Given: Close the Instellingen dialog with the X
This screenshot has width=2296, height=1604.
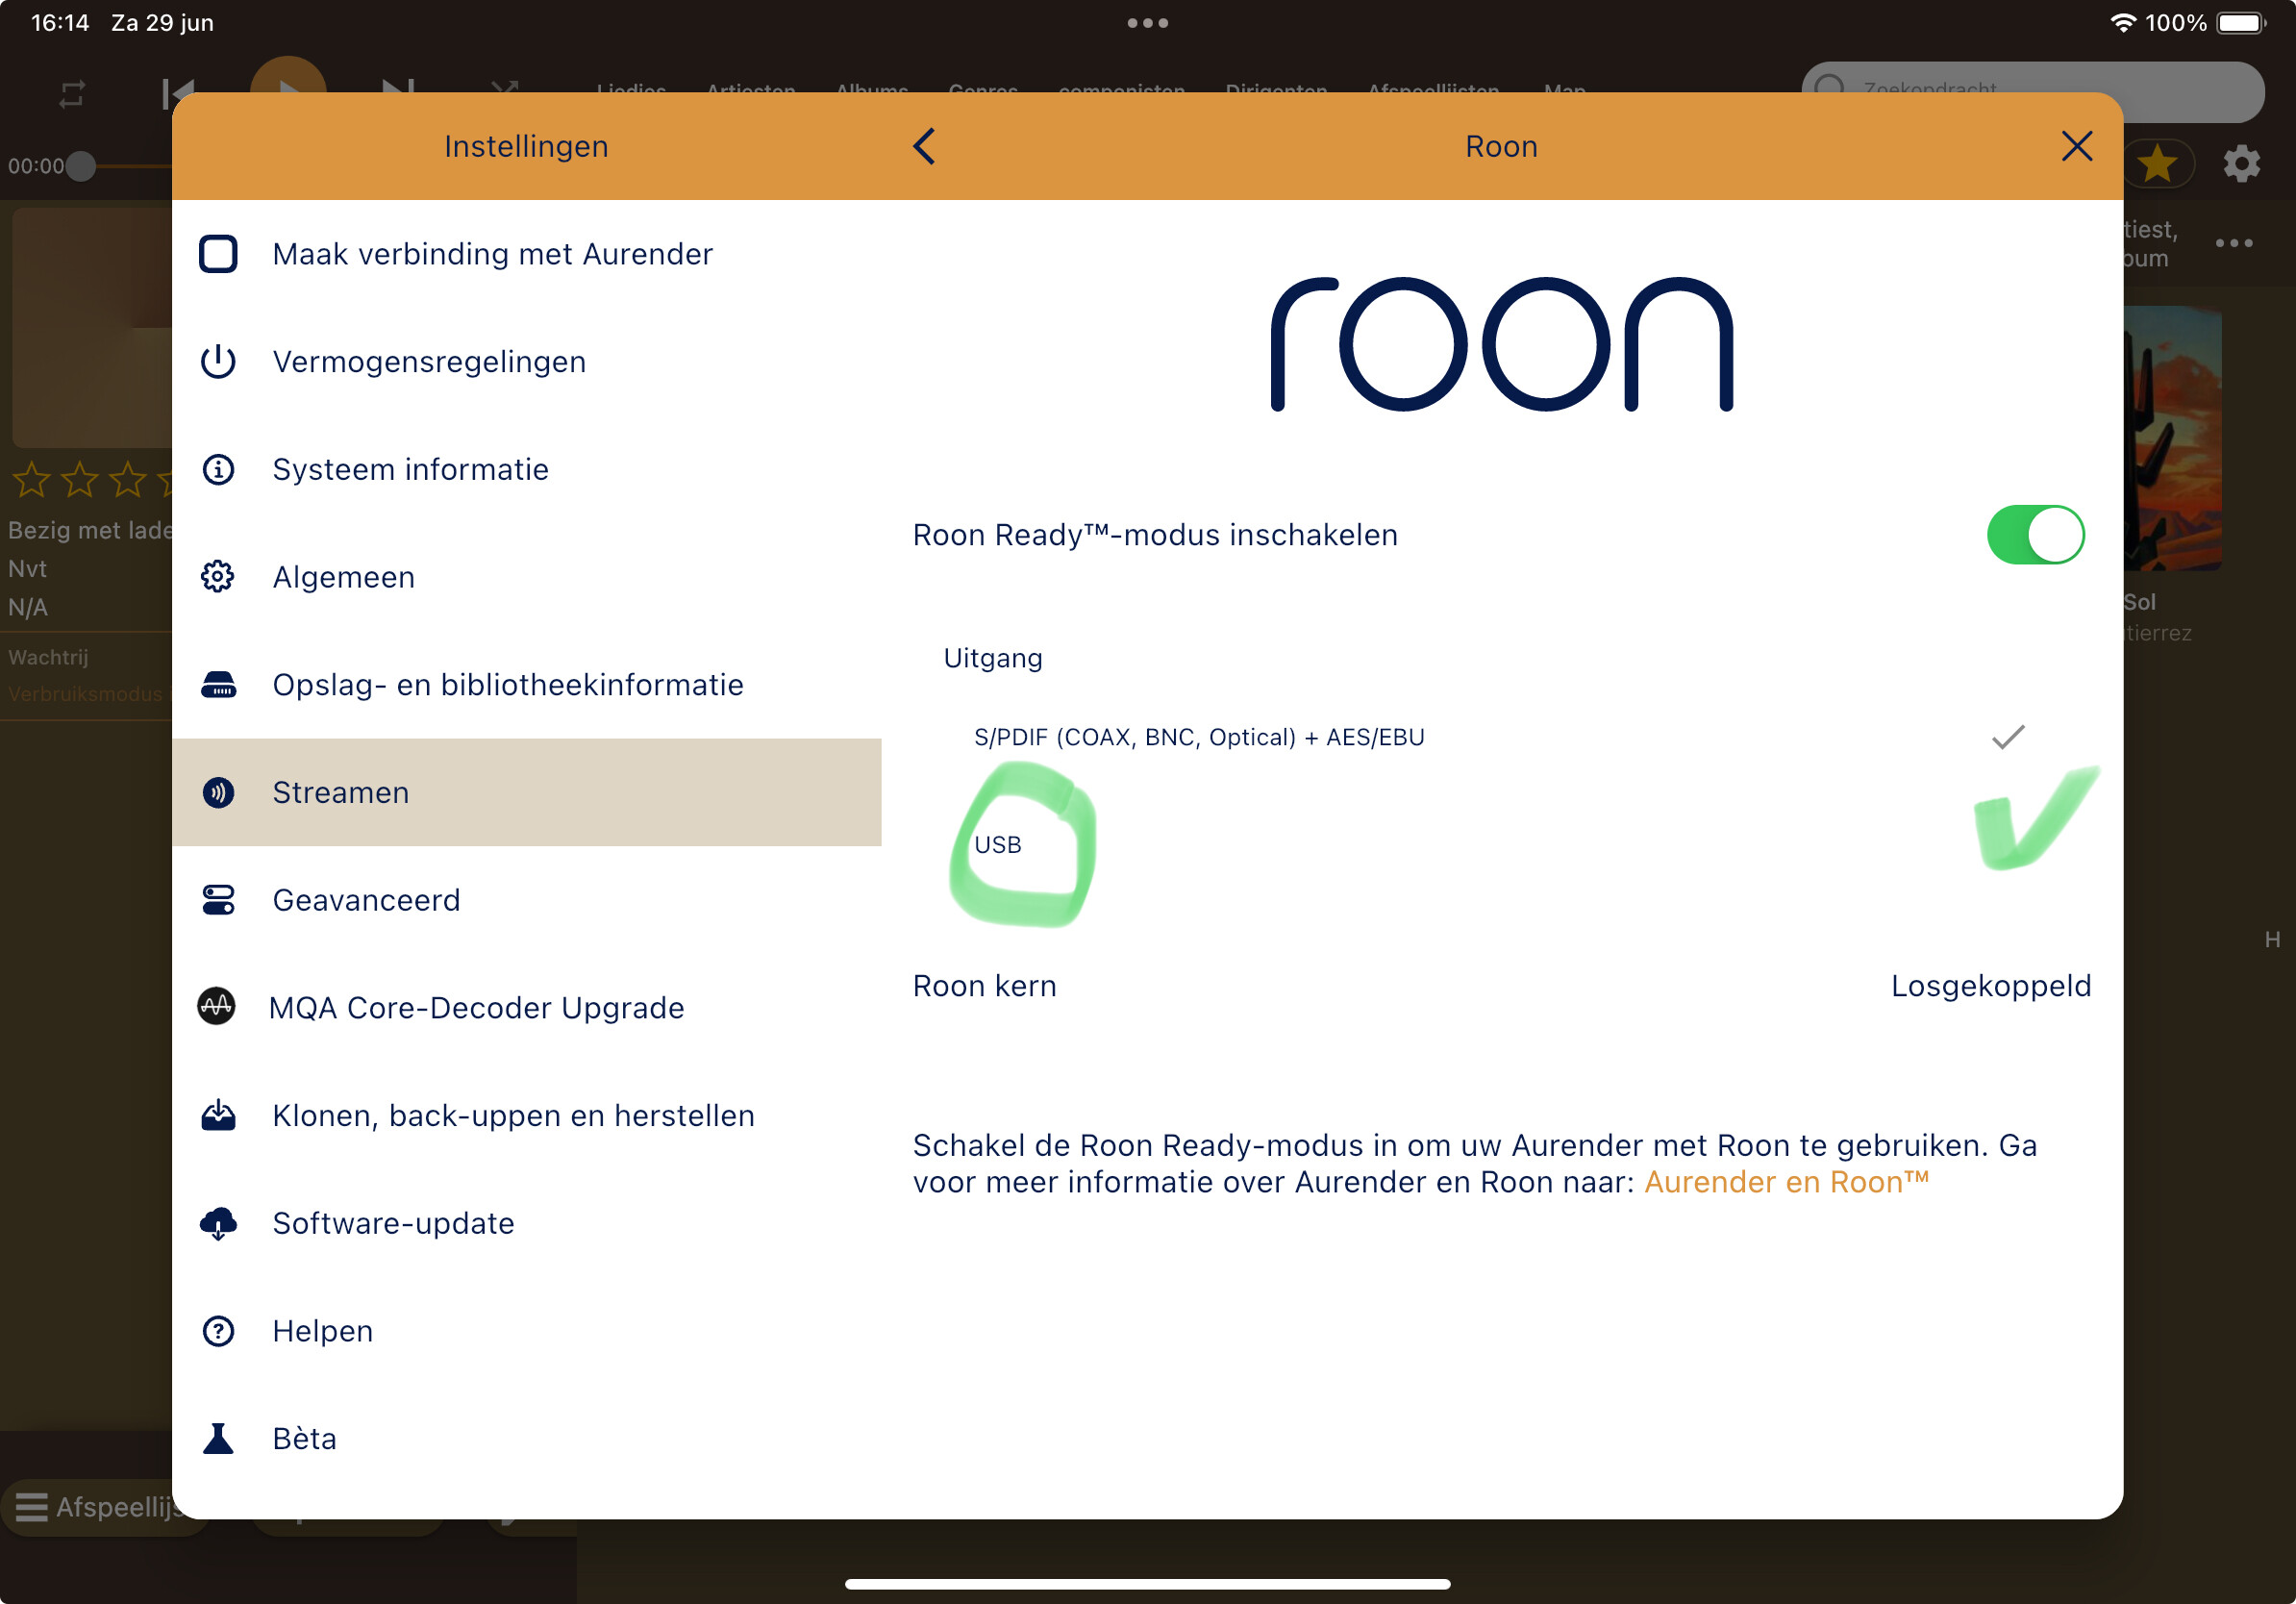Looking at the screenshot, I should coord(2077,146).
